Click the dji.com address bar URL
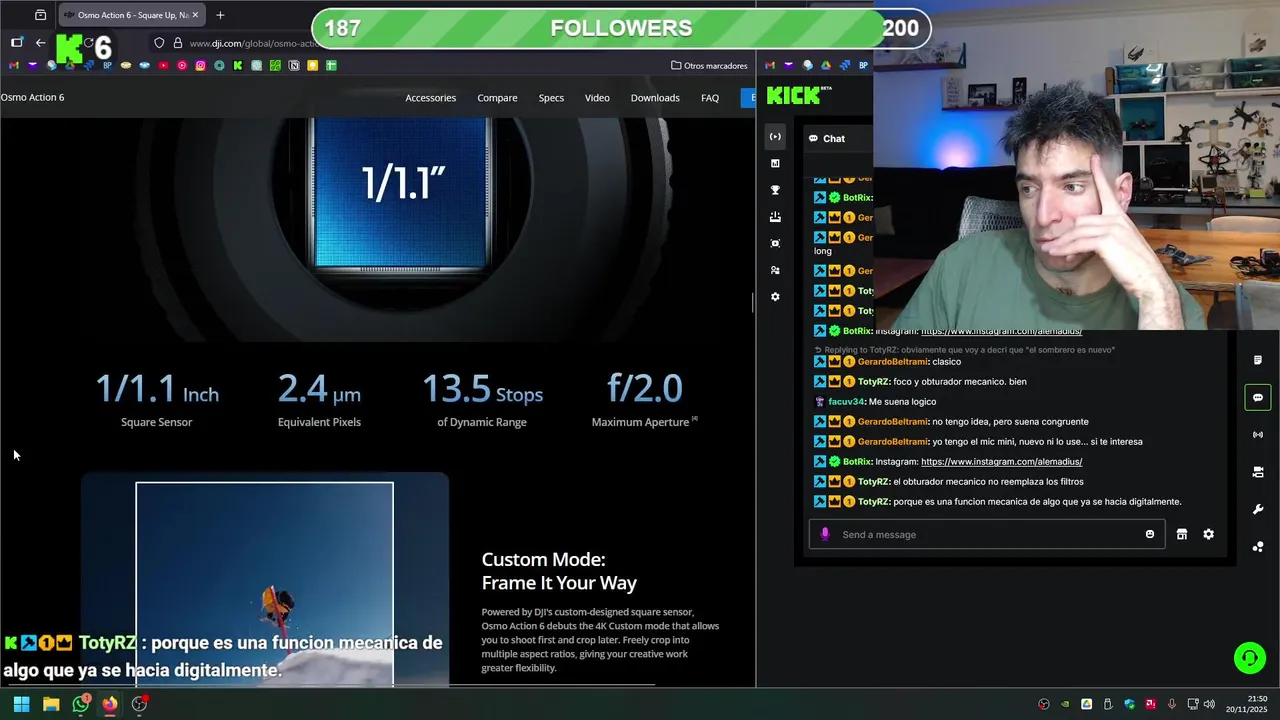Viewport: 1280px width, 720px height. click(253, 43)
